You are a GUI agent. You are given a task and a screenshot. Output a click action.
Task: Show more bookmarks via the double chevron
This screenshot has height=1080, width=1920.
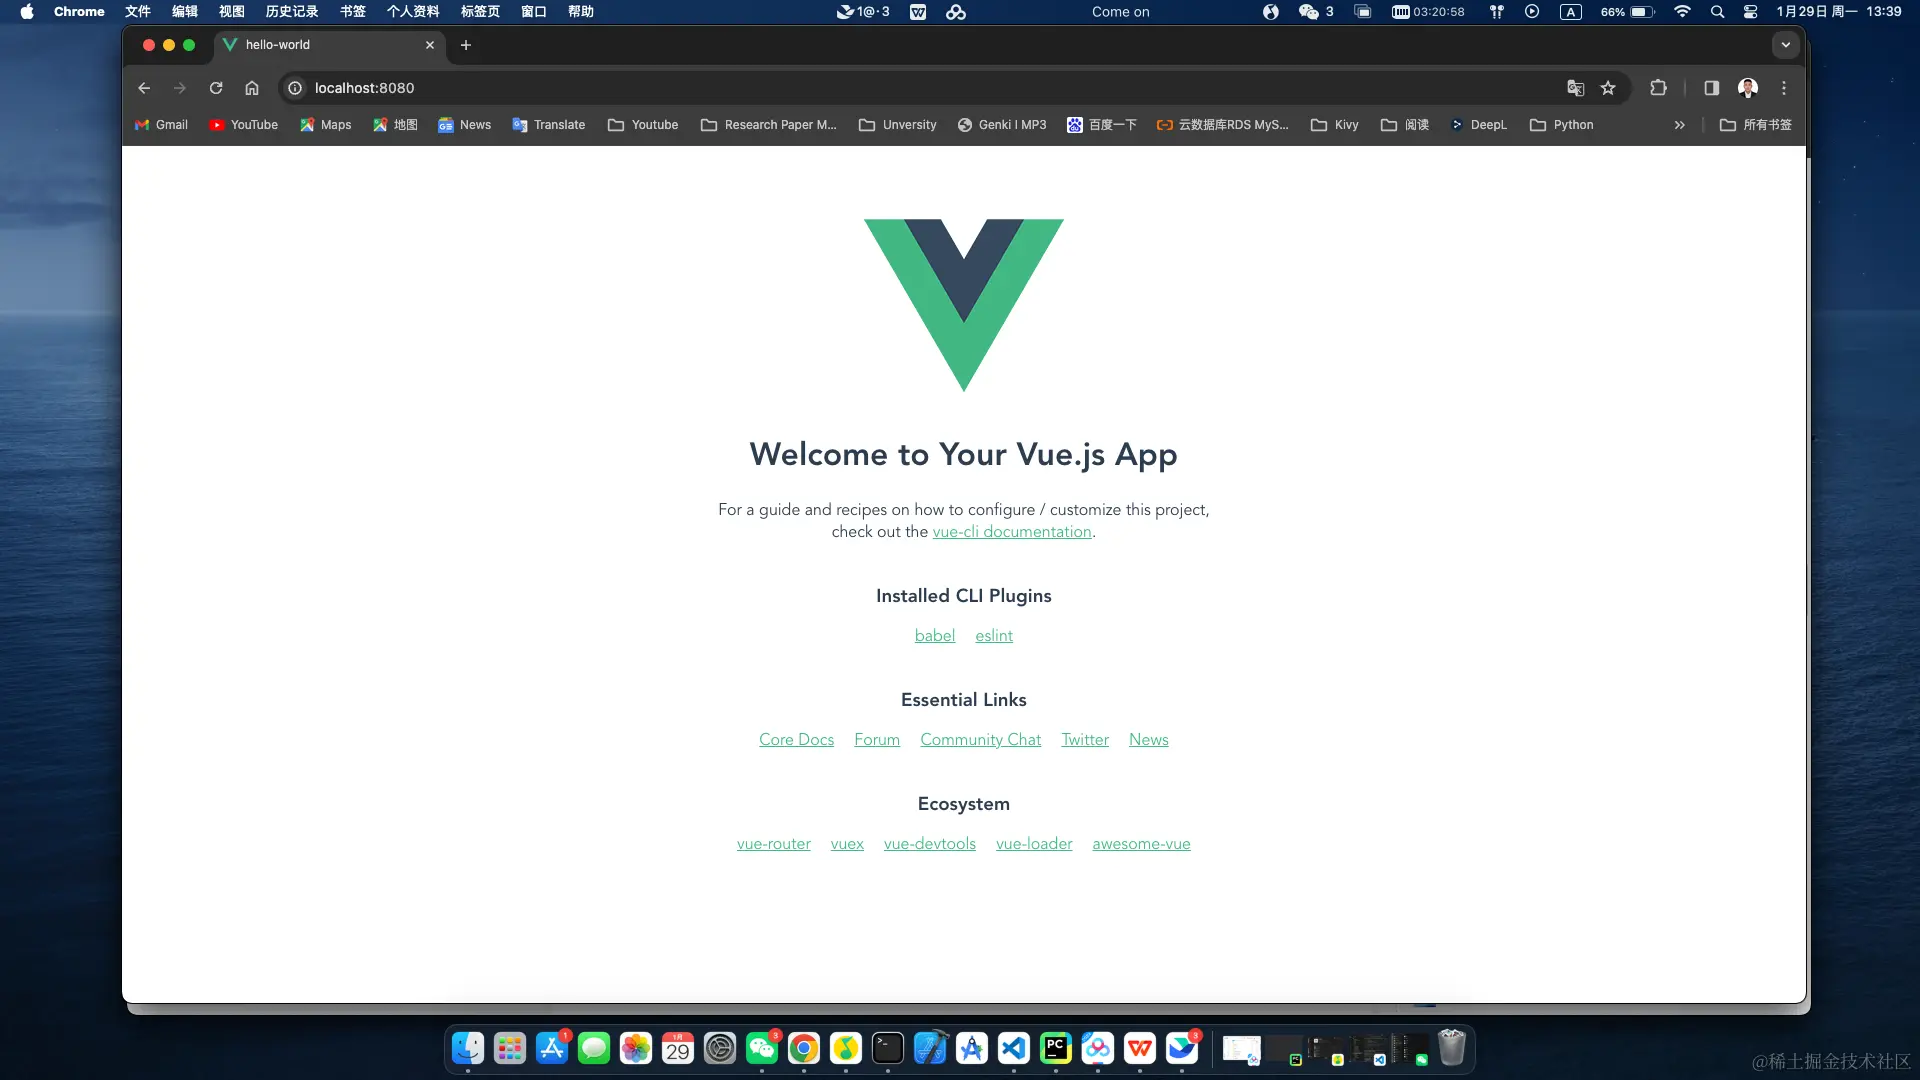(1680, 125)
